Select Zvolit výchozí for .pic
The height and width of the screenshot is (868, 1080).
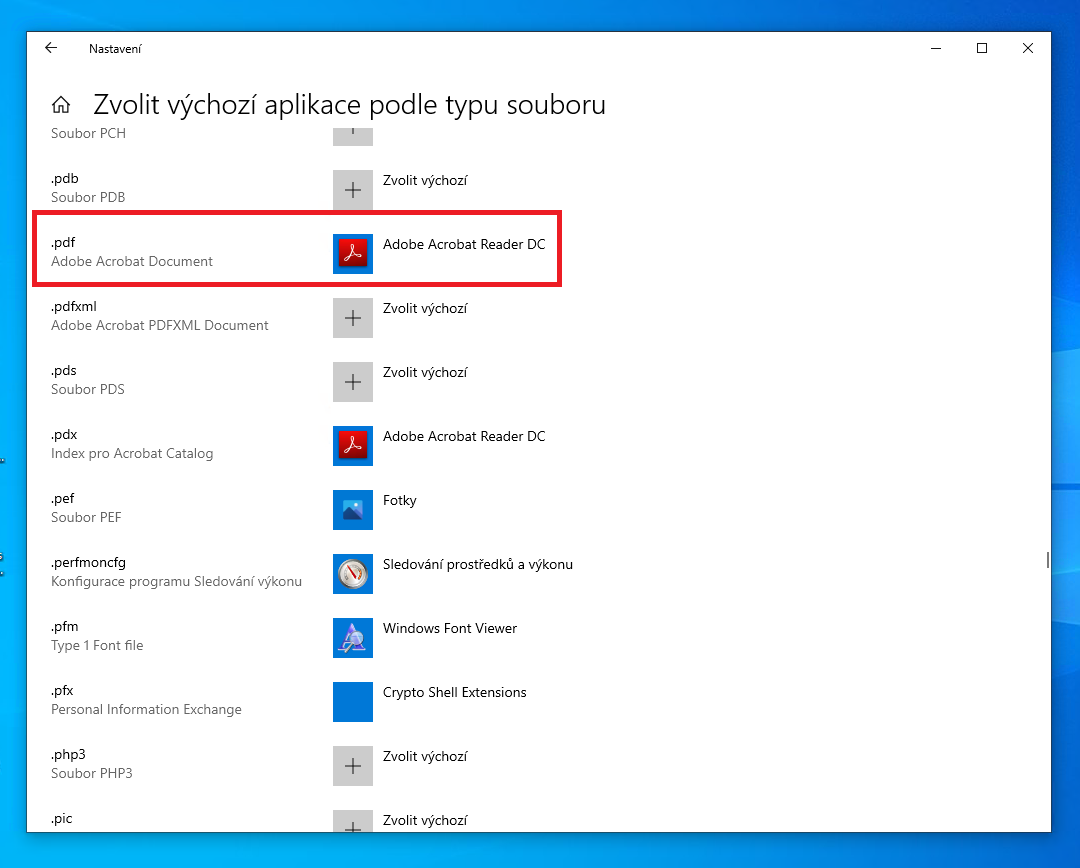pos(425,820)
